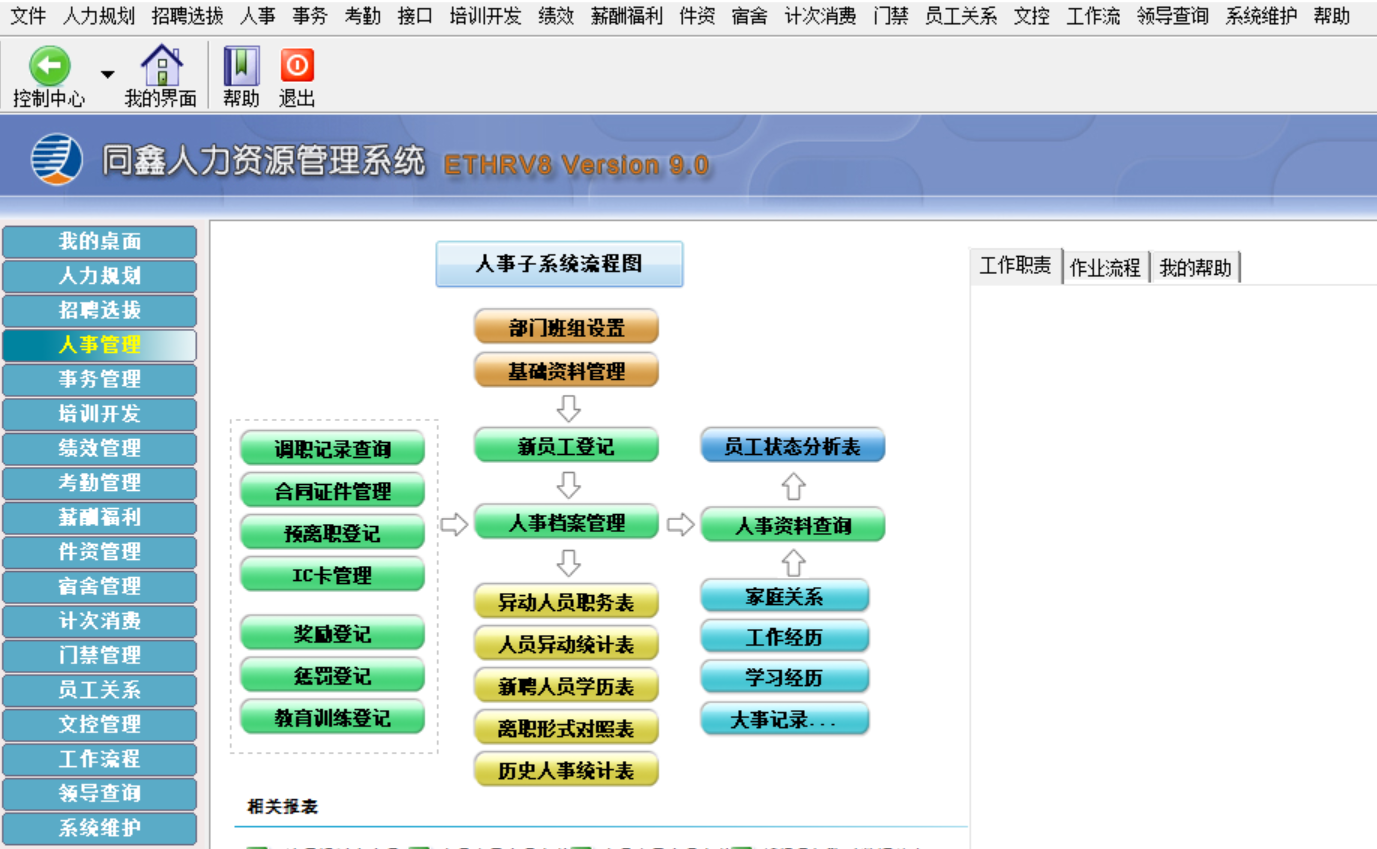Select the 工作职责 tab

click(1015, 266)
